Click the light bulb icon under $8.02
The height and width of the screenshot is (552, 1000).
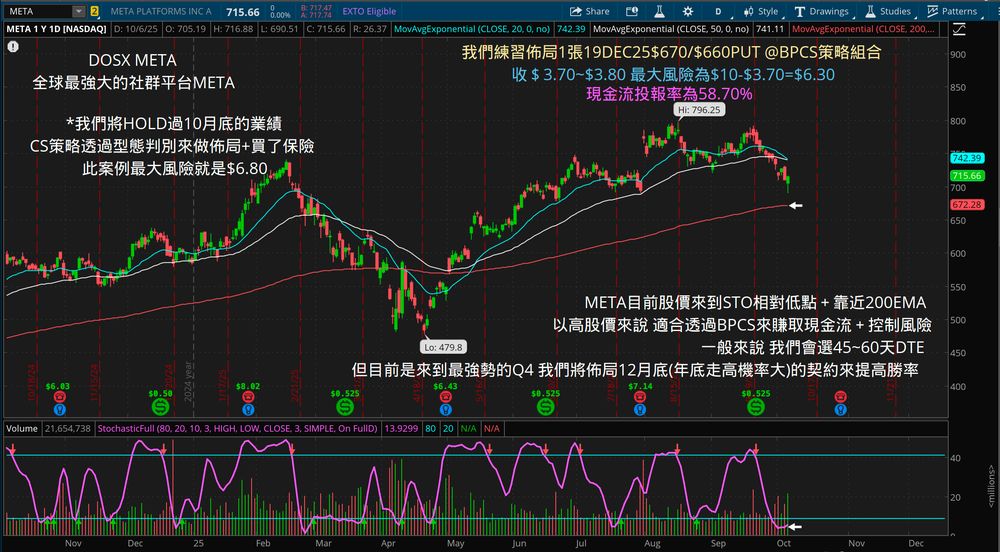pyautogui.click(x=248, y=410)
